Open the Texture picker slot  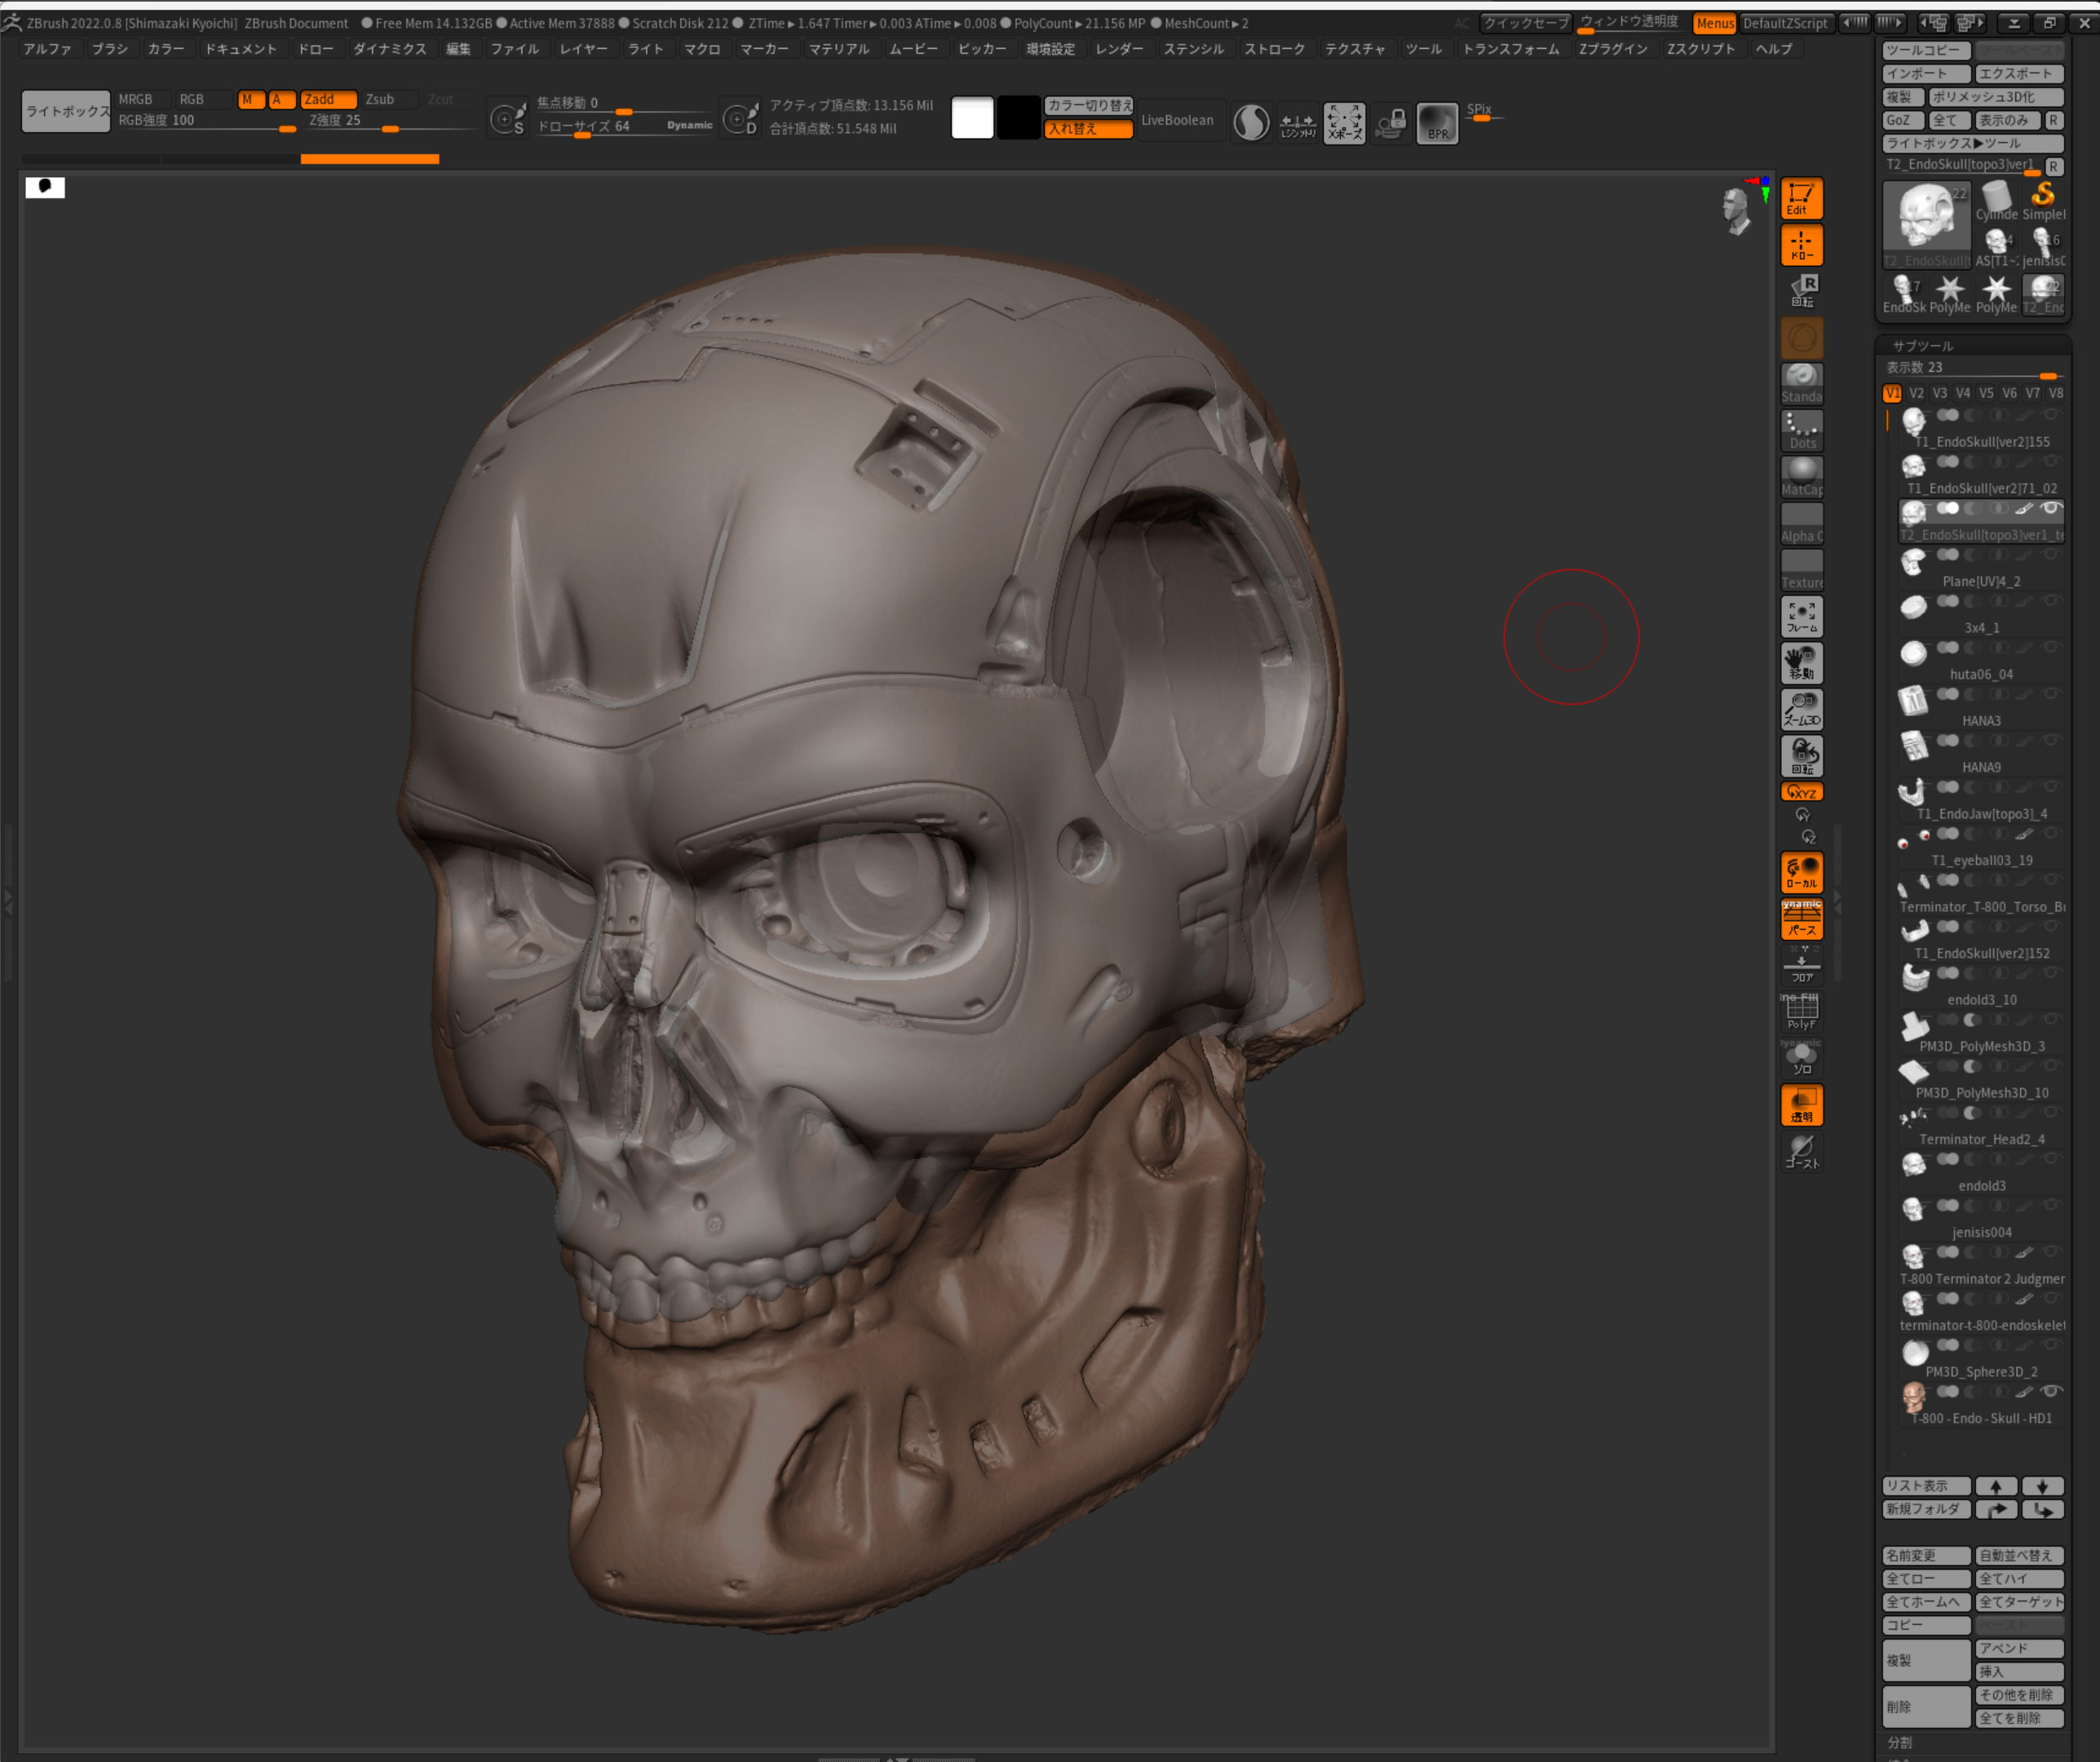click(x=1801, y=569)
